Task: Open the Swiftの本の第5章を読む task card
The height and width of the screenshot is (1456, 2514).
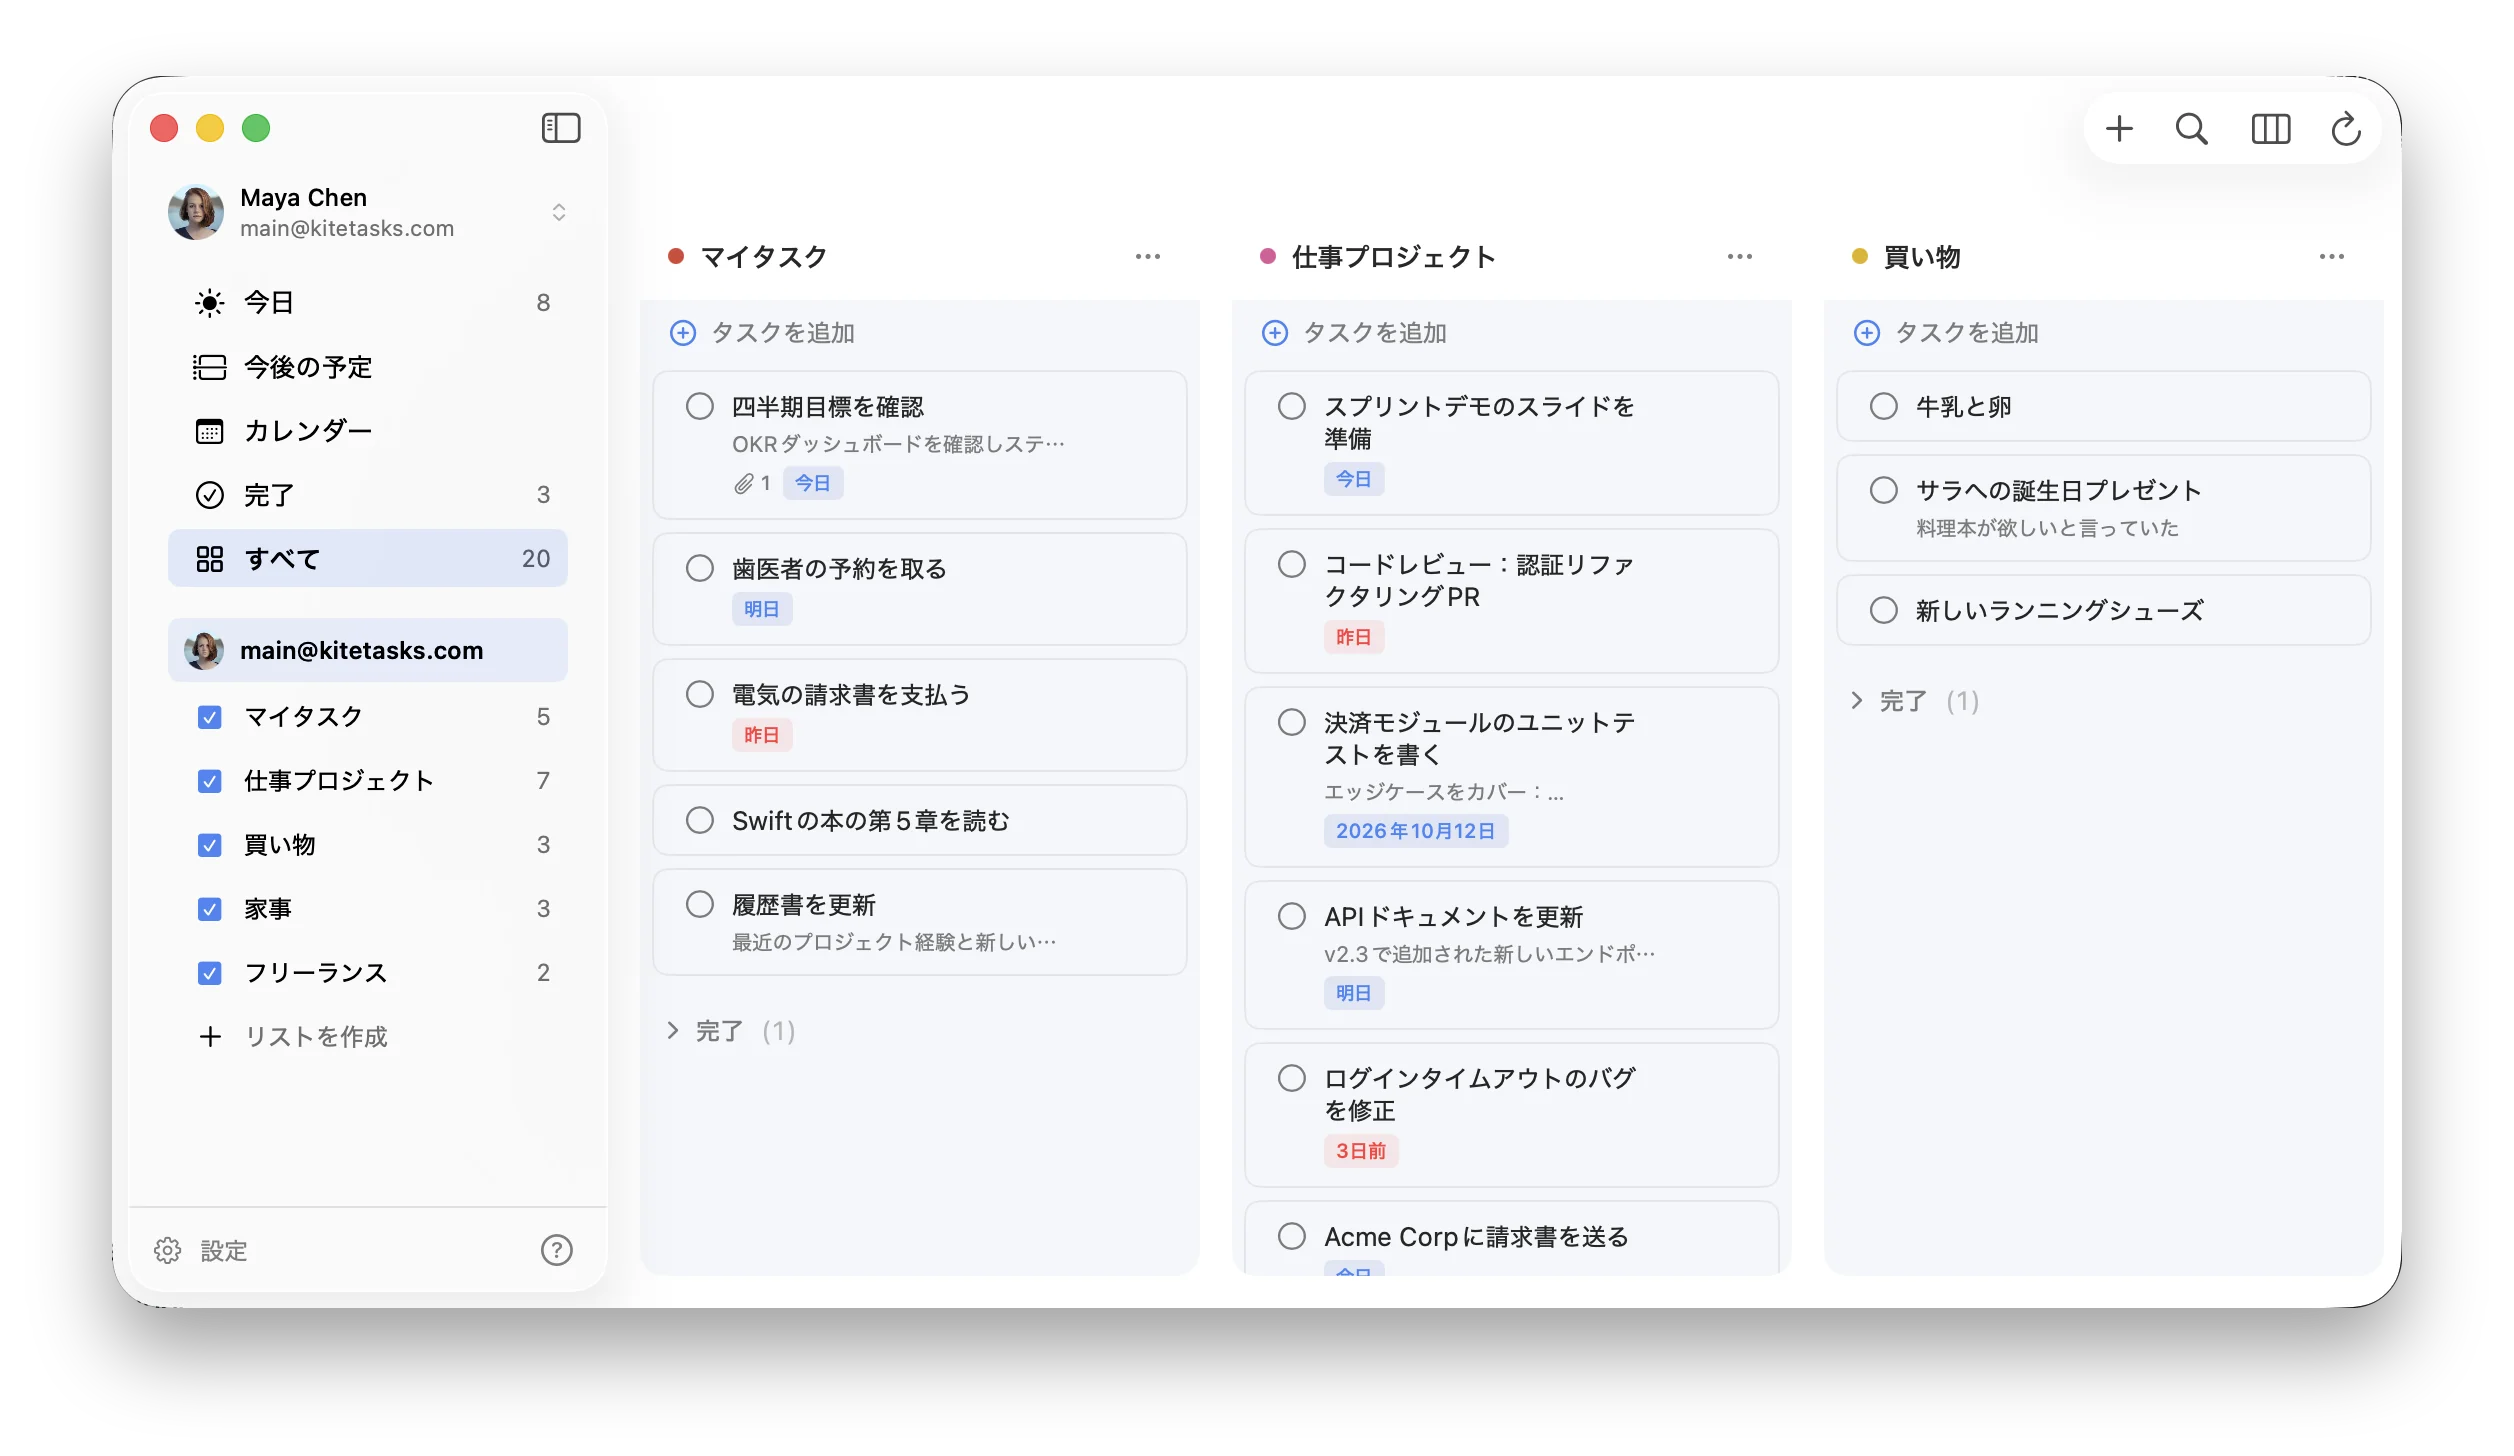Action: [x=919, y=820]
